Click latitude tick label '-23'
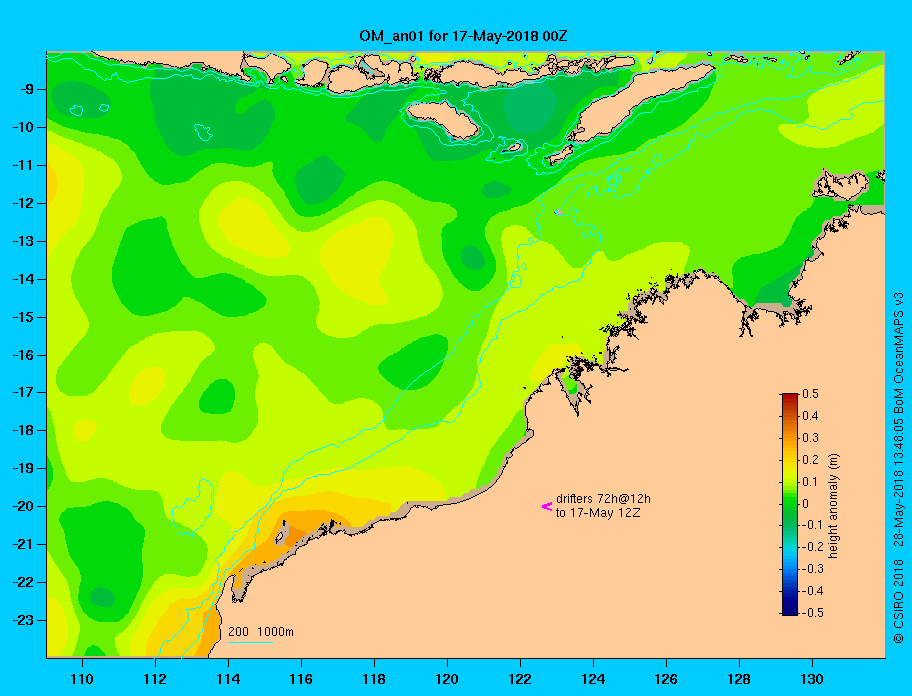 [23, 620]
